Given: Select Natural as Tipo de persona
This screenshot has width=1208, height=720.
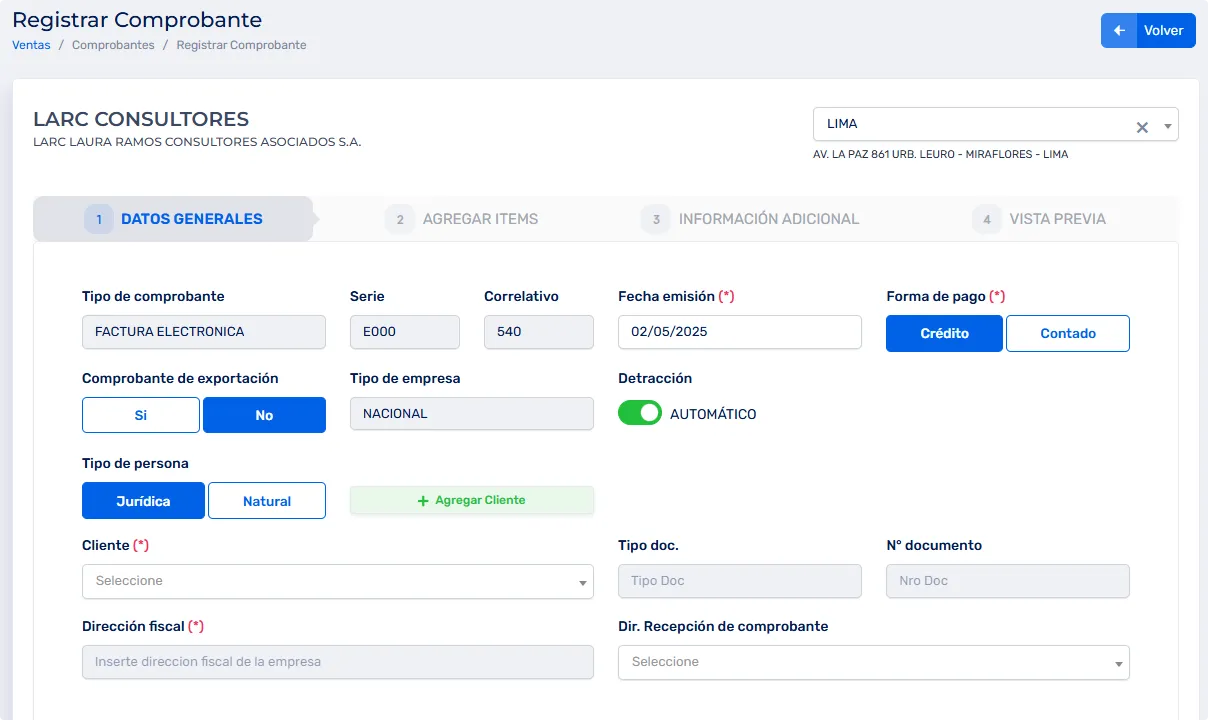Looking at the screenshot, I should pos(266,501).
